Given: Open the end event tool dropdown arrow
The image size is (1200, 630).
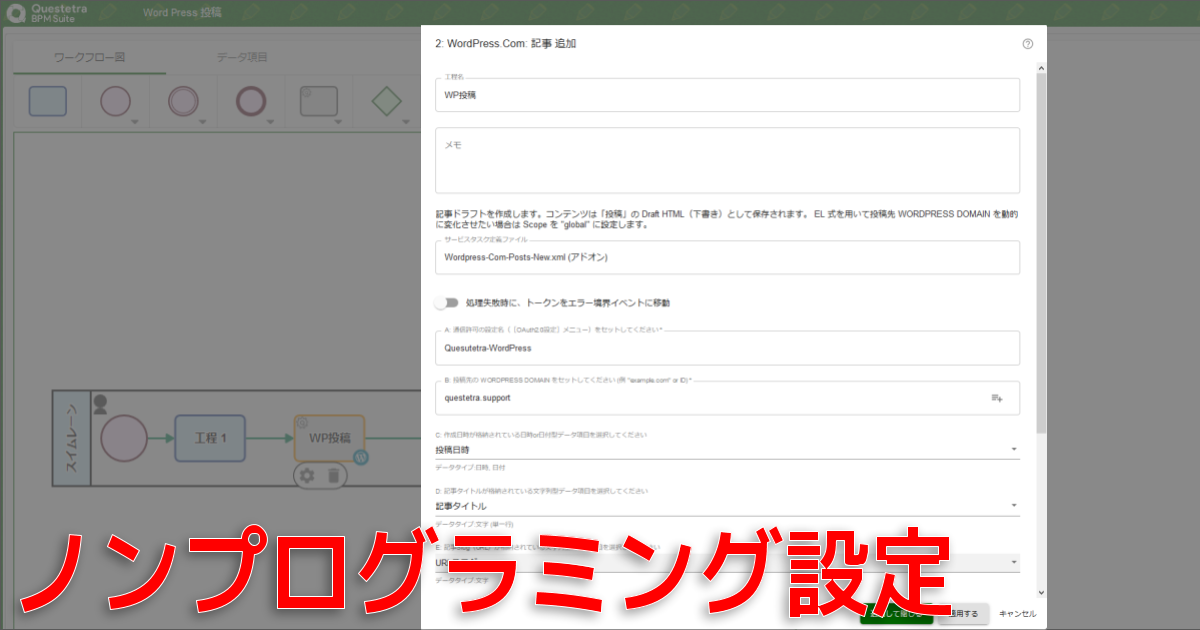Looking at the screenshot, I should (x=268, y=122).
